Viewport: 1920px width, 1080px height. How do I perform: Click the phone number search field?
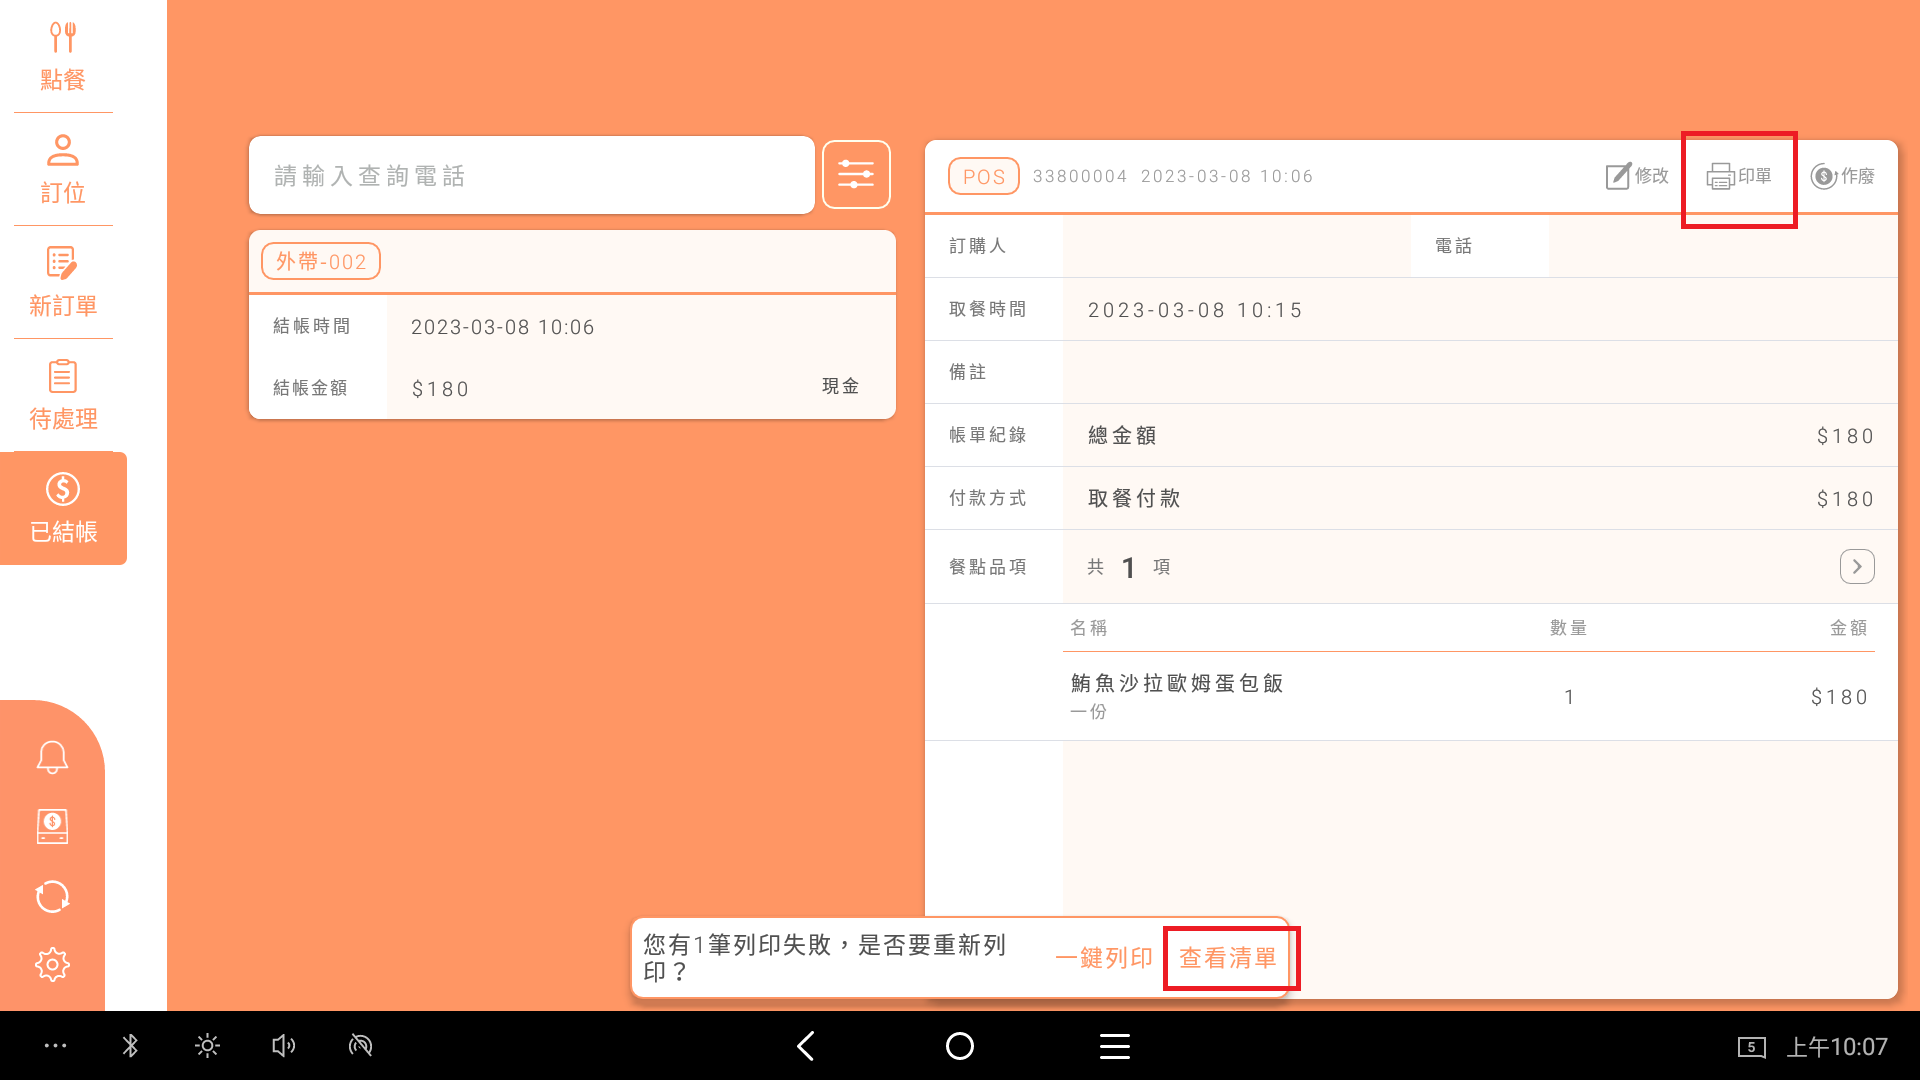pos(531,176)
